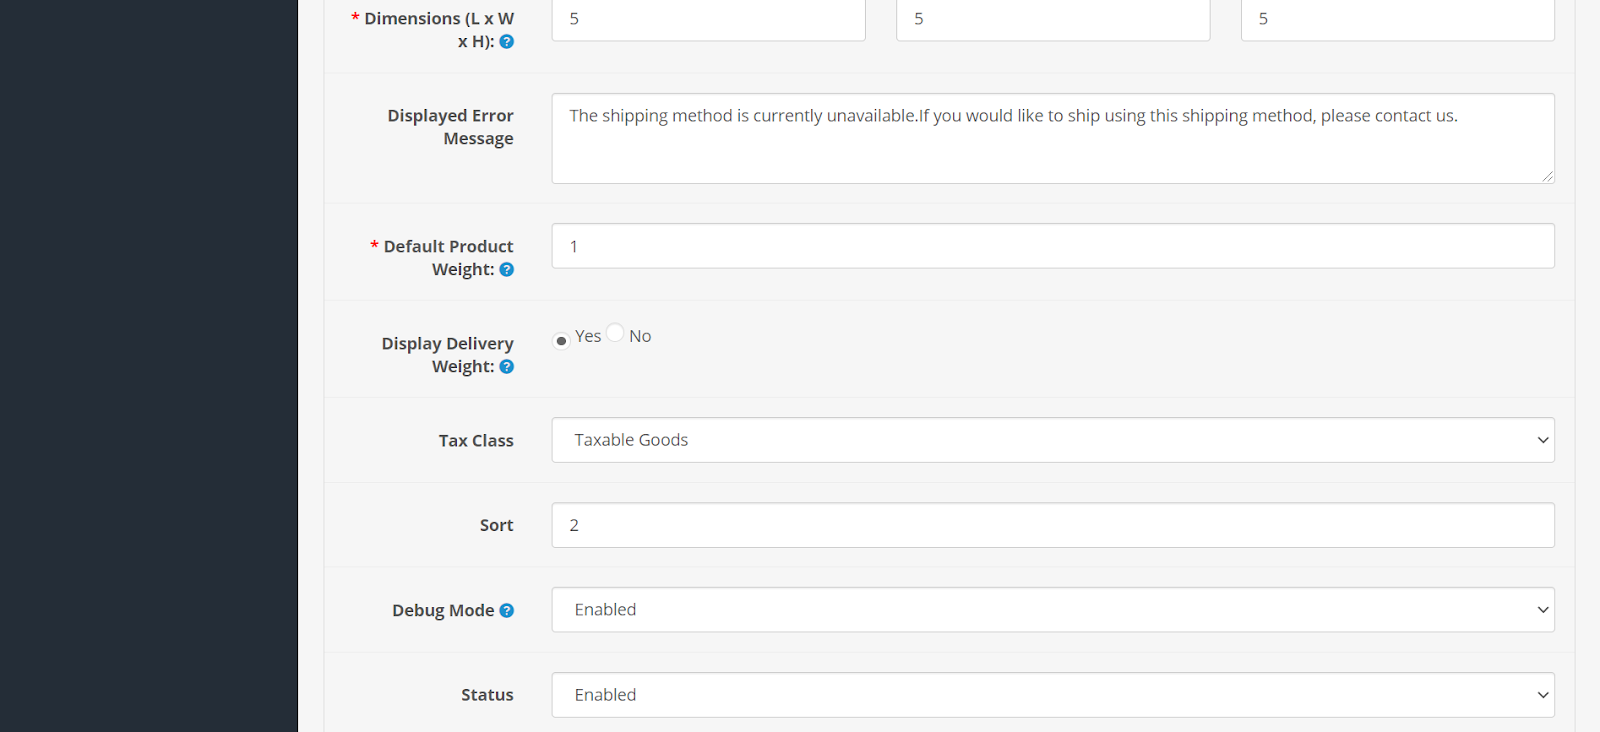Select Yes for Display Delivery Weight
The height and width of the screenshot is (732, 1600).
[561, 341]
